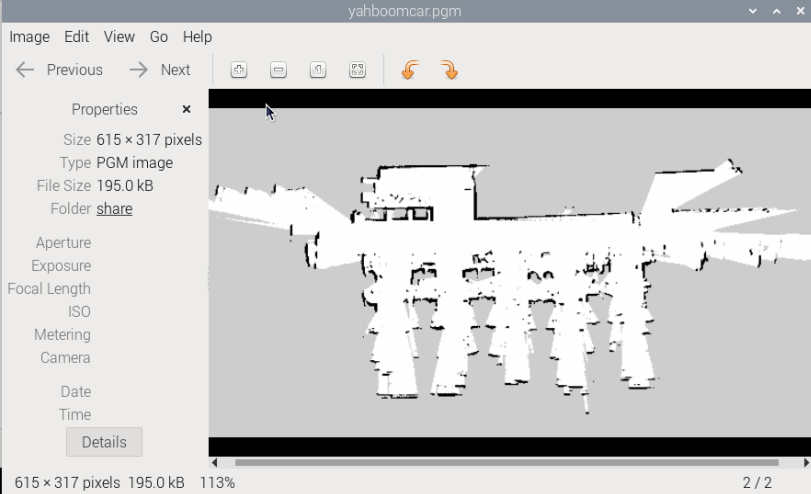Click the Zoom Out toolbar icon
This screenshot has width=811, height=494.
pos(279,70)
